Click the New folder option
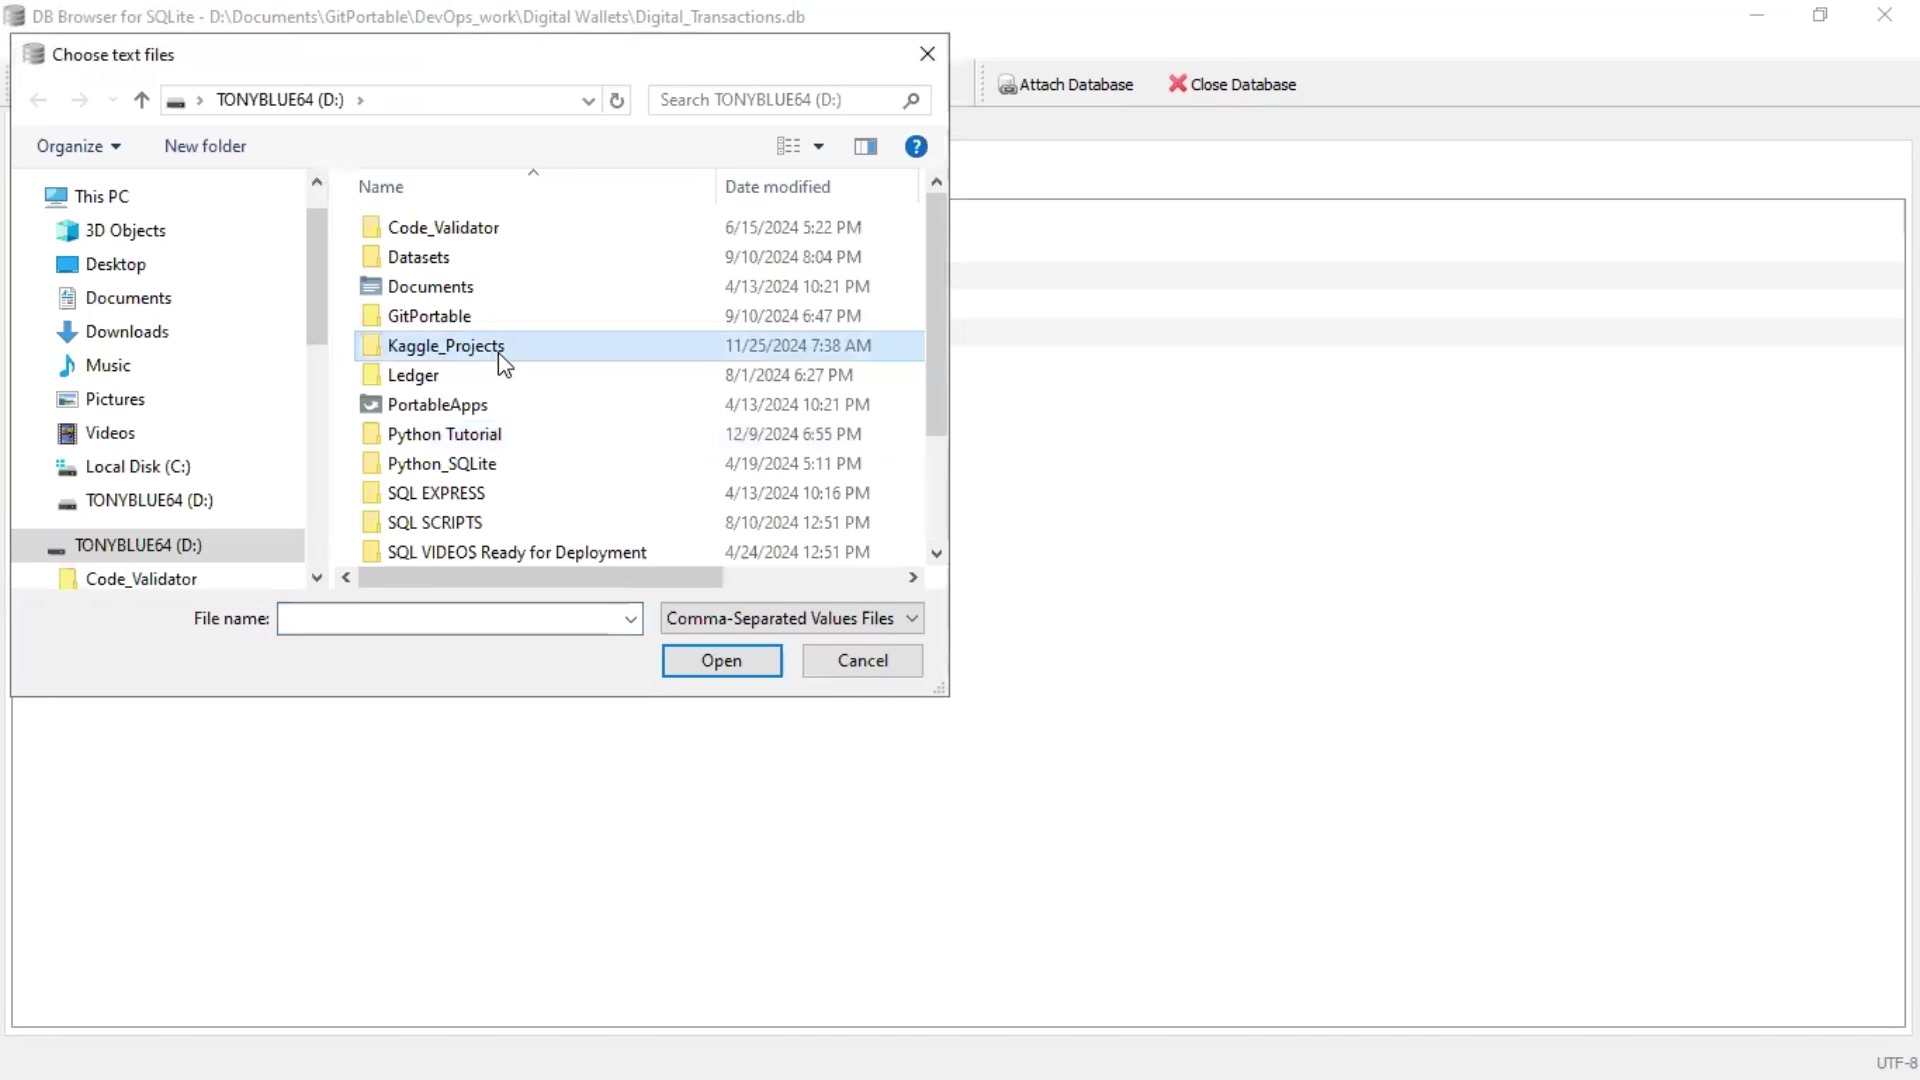 (204, 146)
